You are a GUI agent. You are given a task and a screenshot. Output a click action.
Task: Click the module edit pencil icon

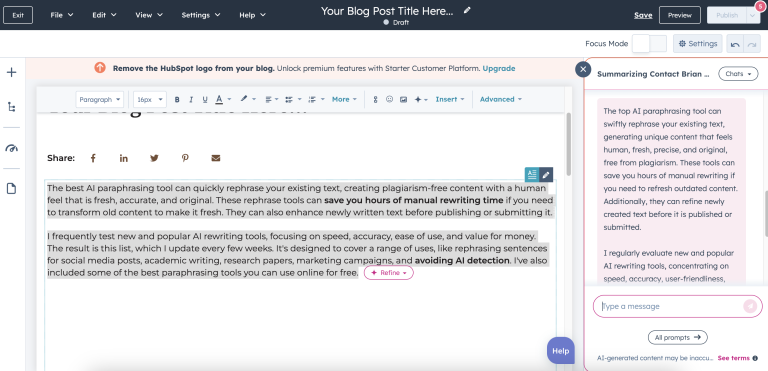tap(546, 174)
